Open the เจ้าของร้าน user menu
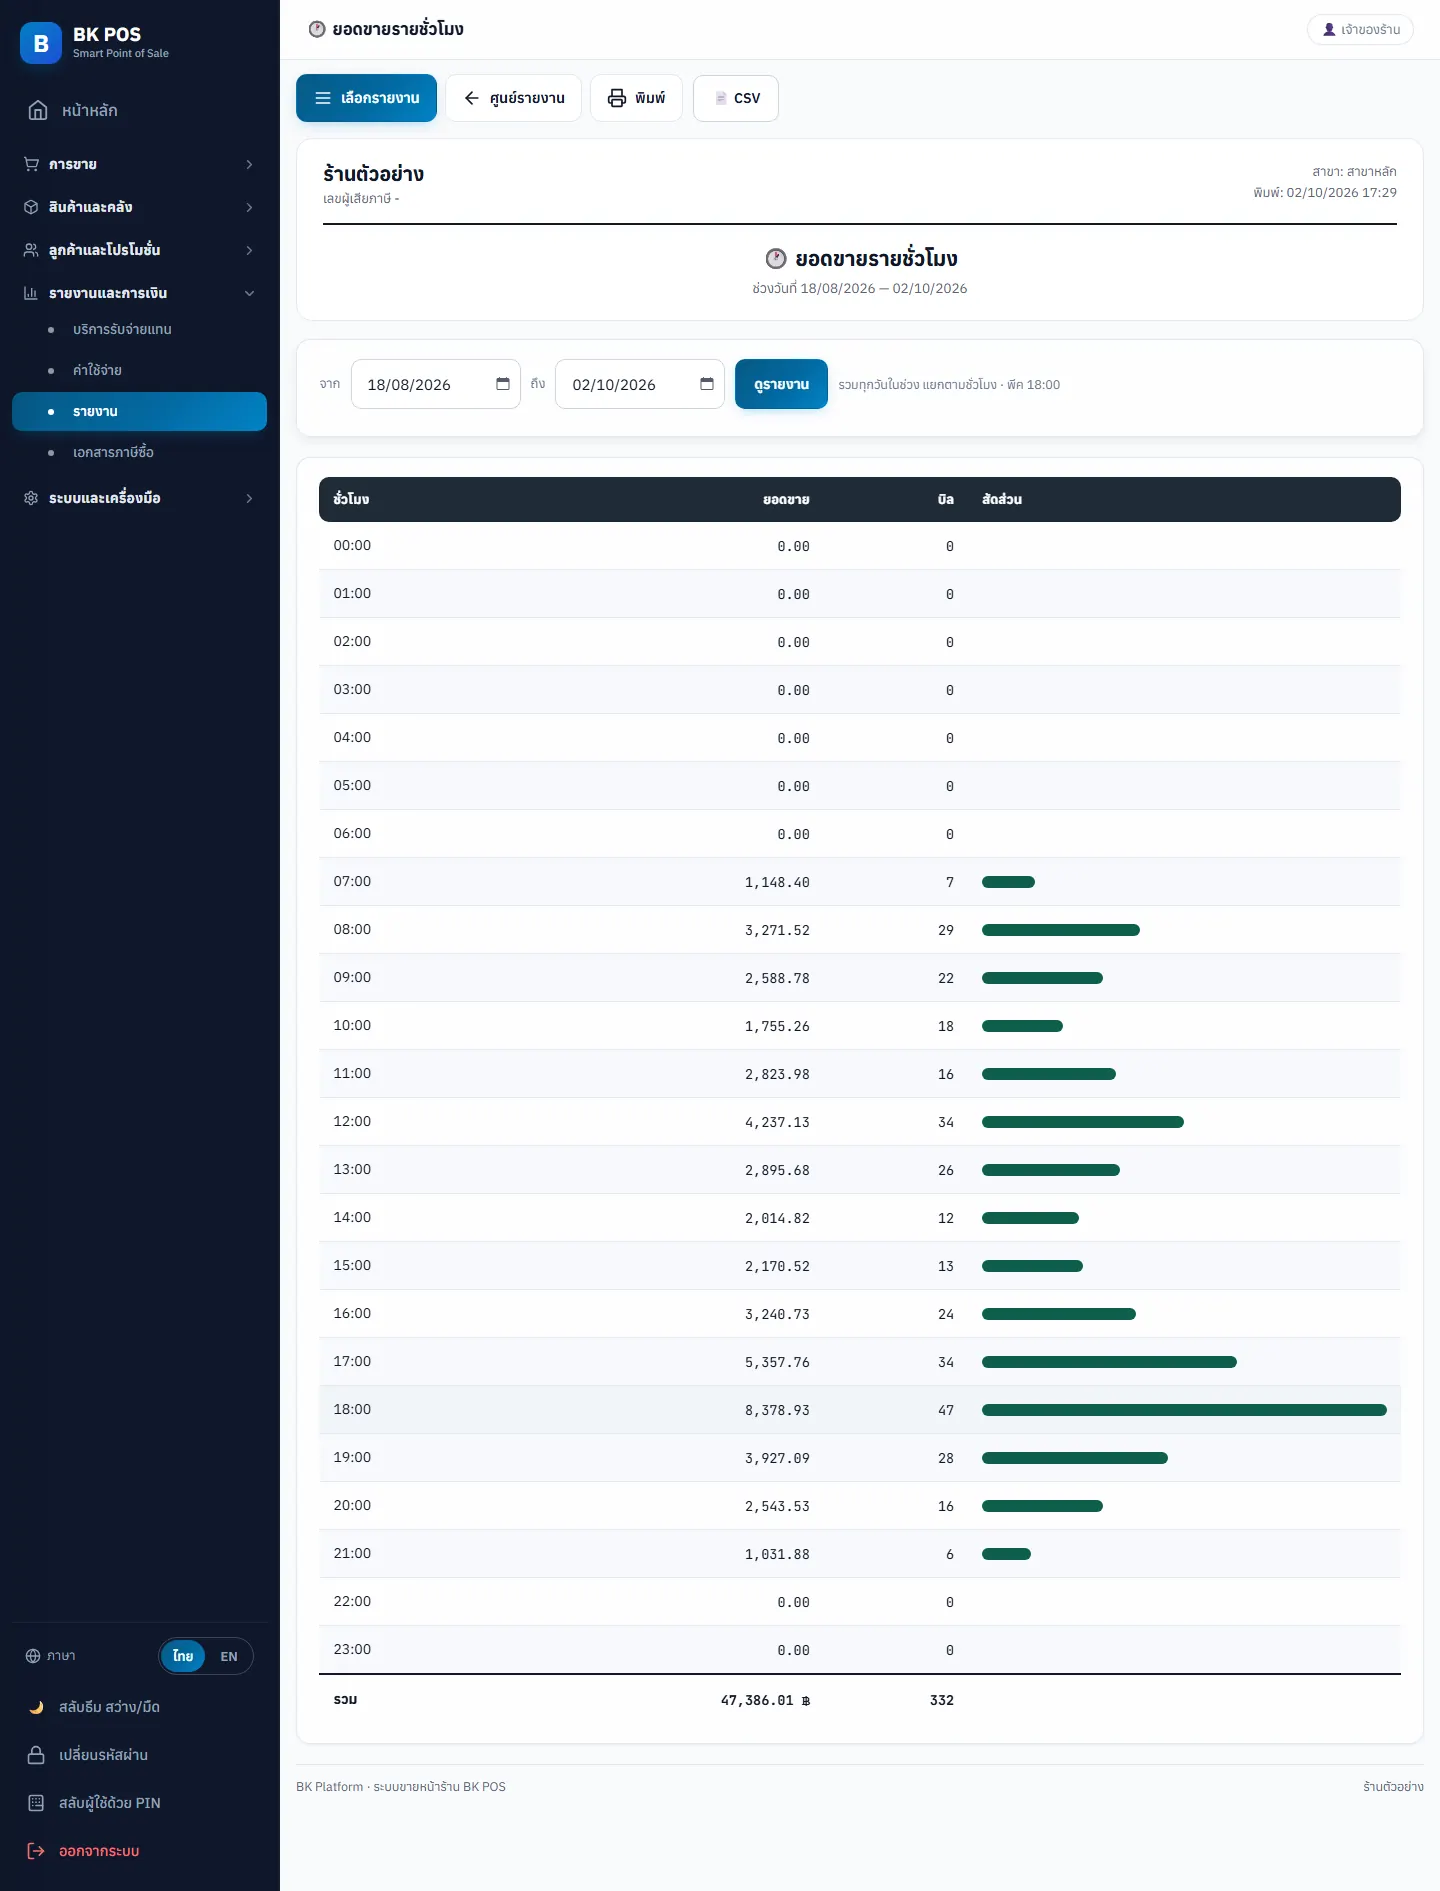Image resolution: width=1440 pixels, height=1891 pixels. (x=1360, y=30)
